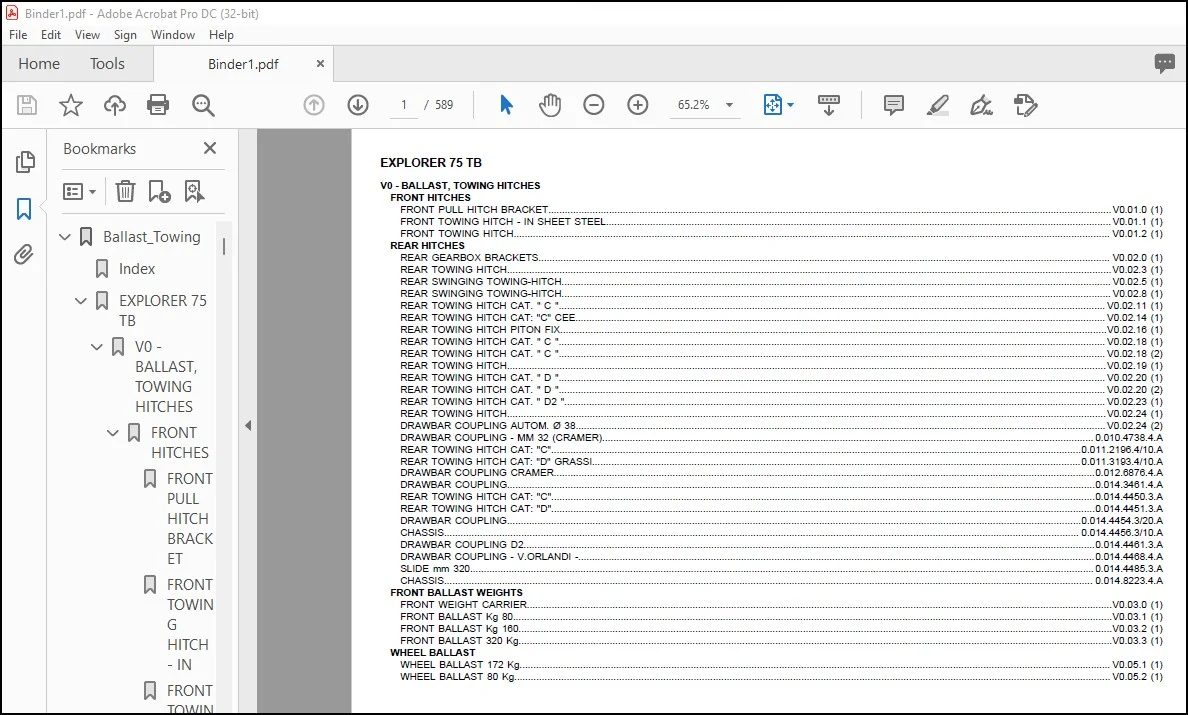Click the scrolling mode keyboard icon
Viewport: 1188px width, 715px height.
pos(828,105)
